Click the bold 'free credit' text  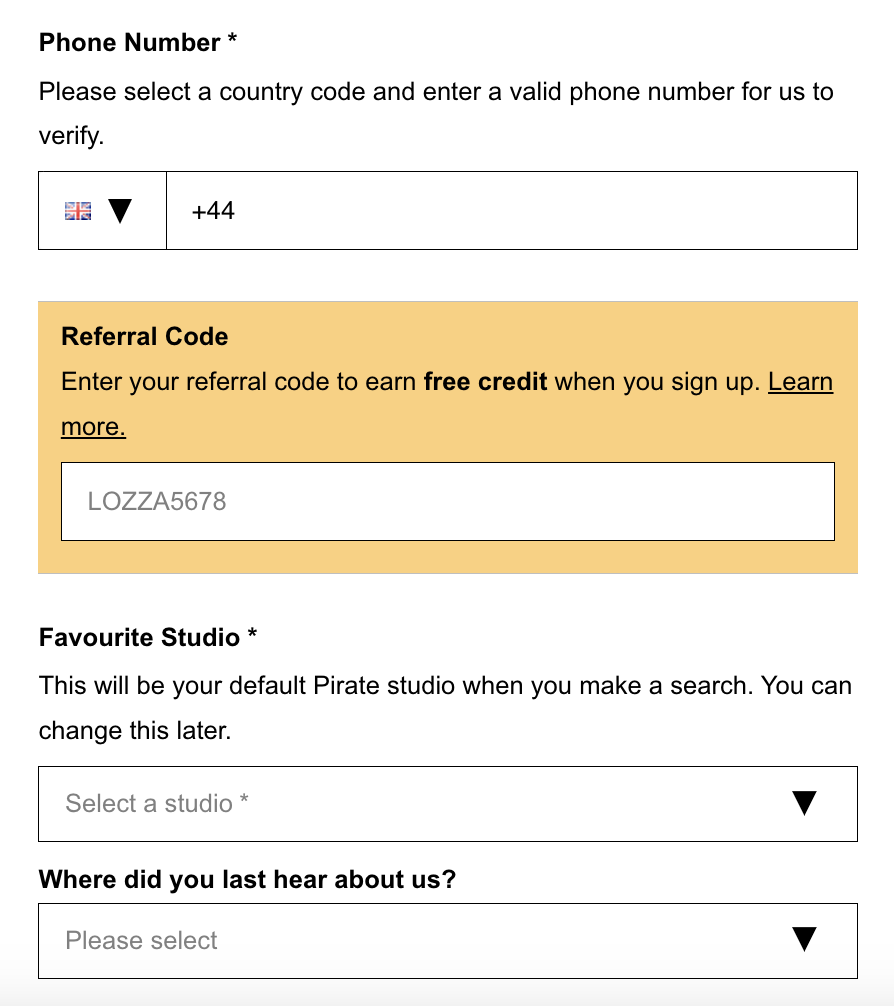[x=485, y=382]
